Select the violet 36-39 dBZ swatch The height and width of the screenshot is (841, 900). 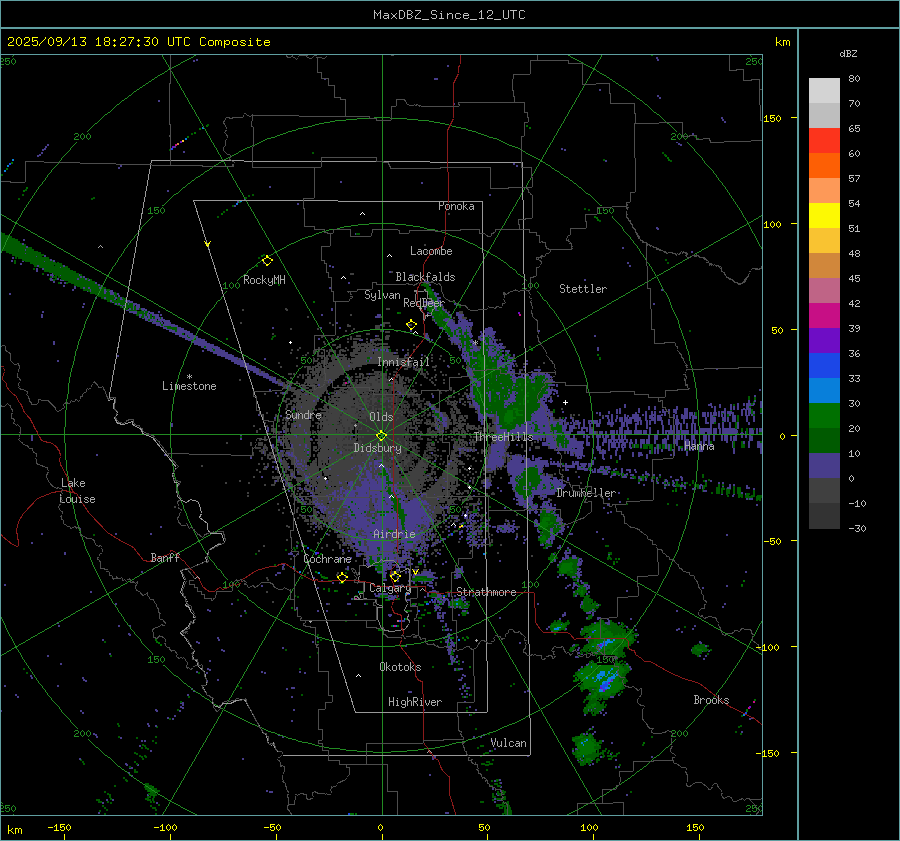(x=824, y=340)
